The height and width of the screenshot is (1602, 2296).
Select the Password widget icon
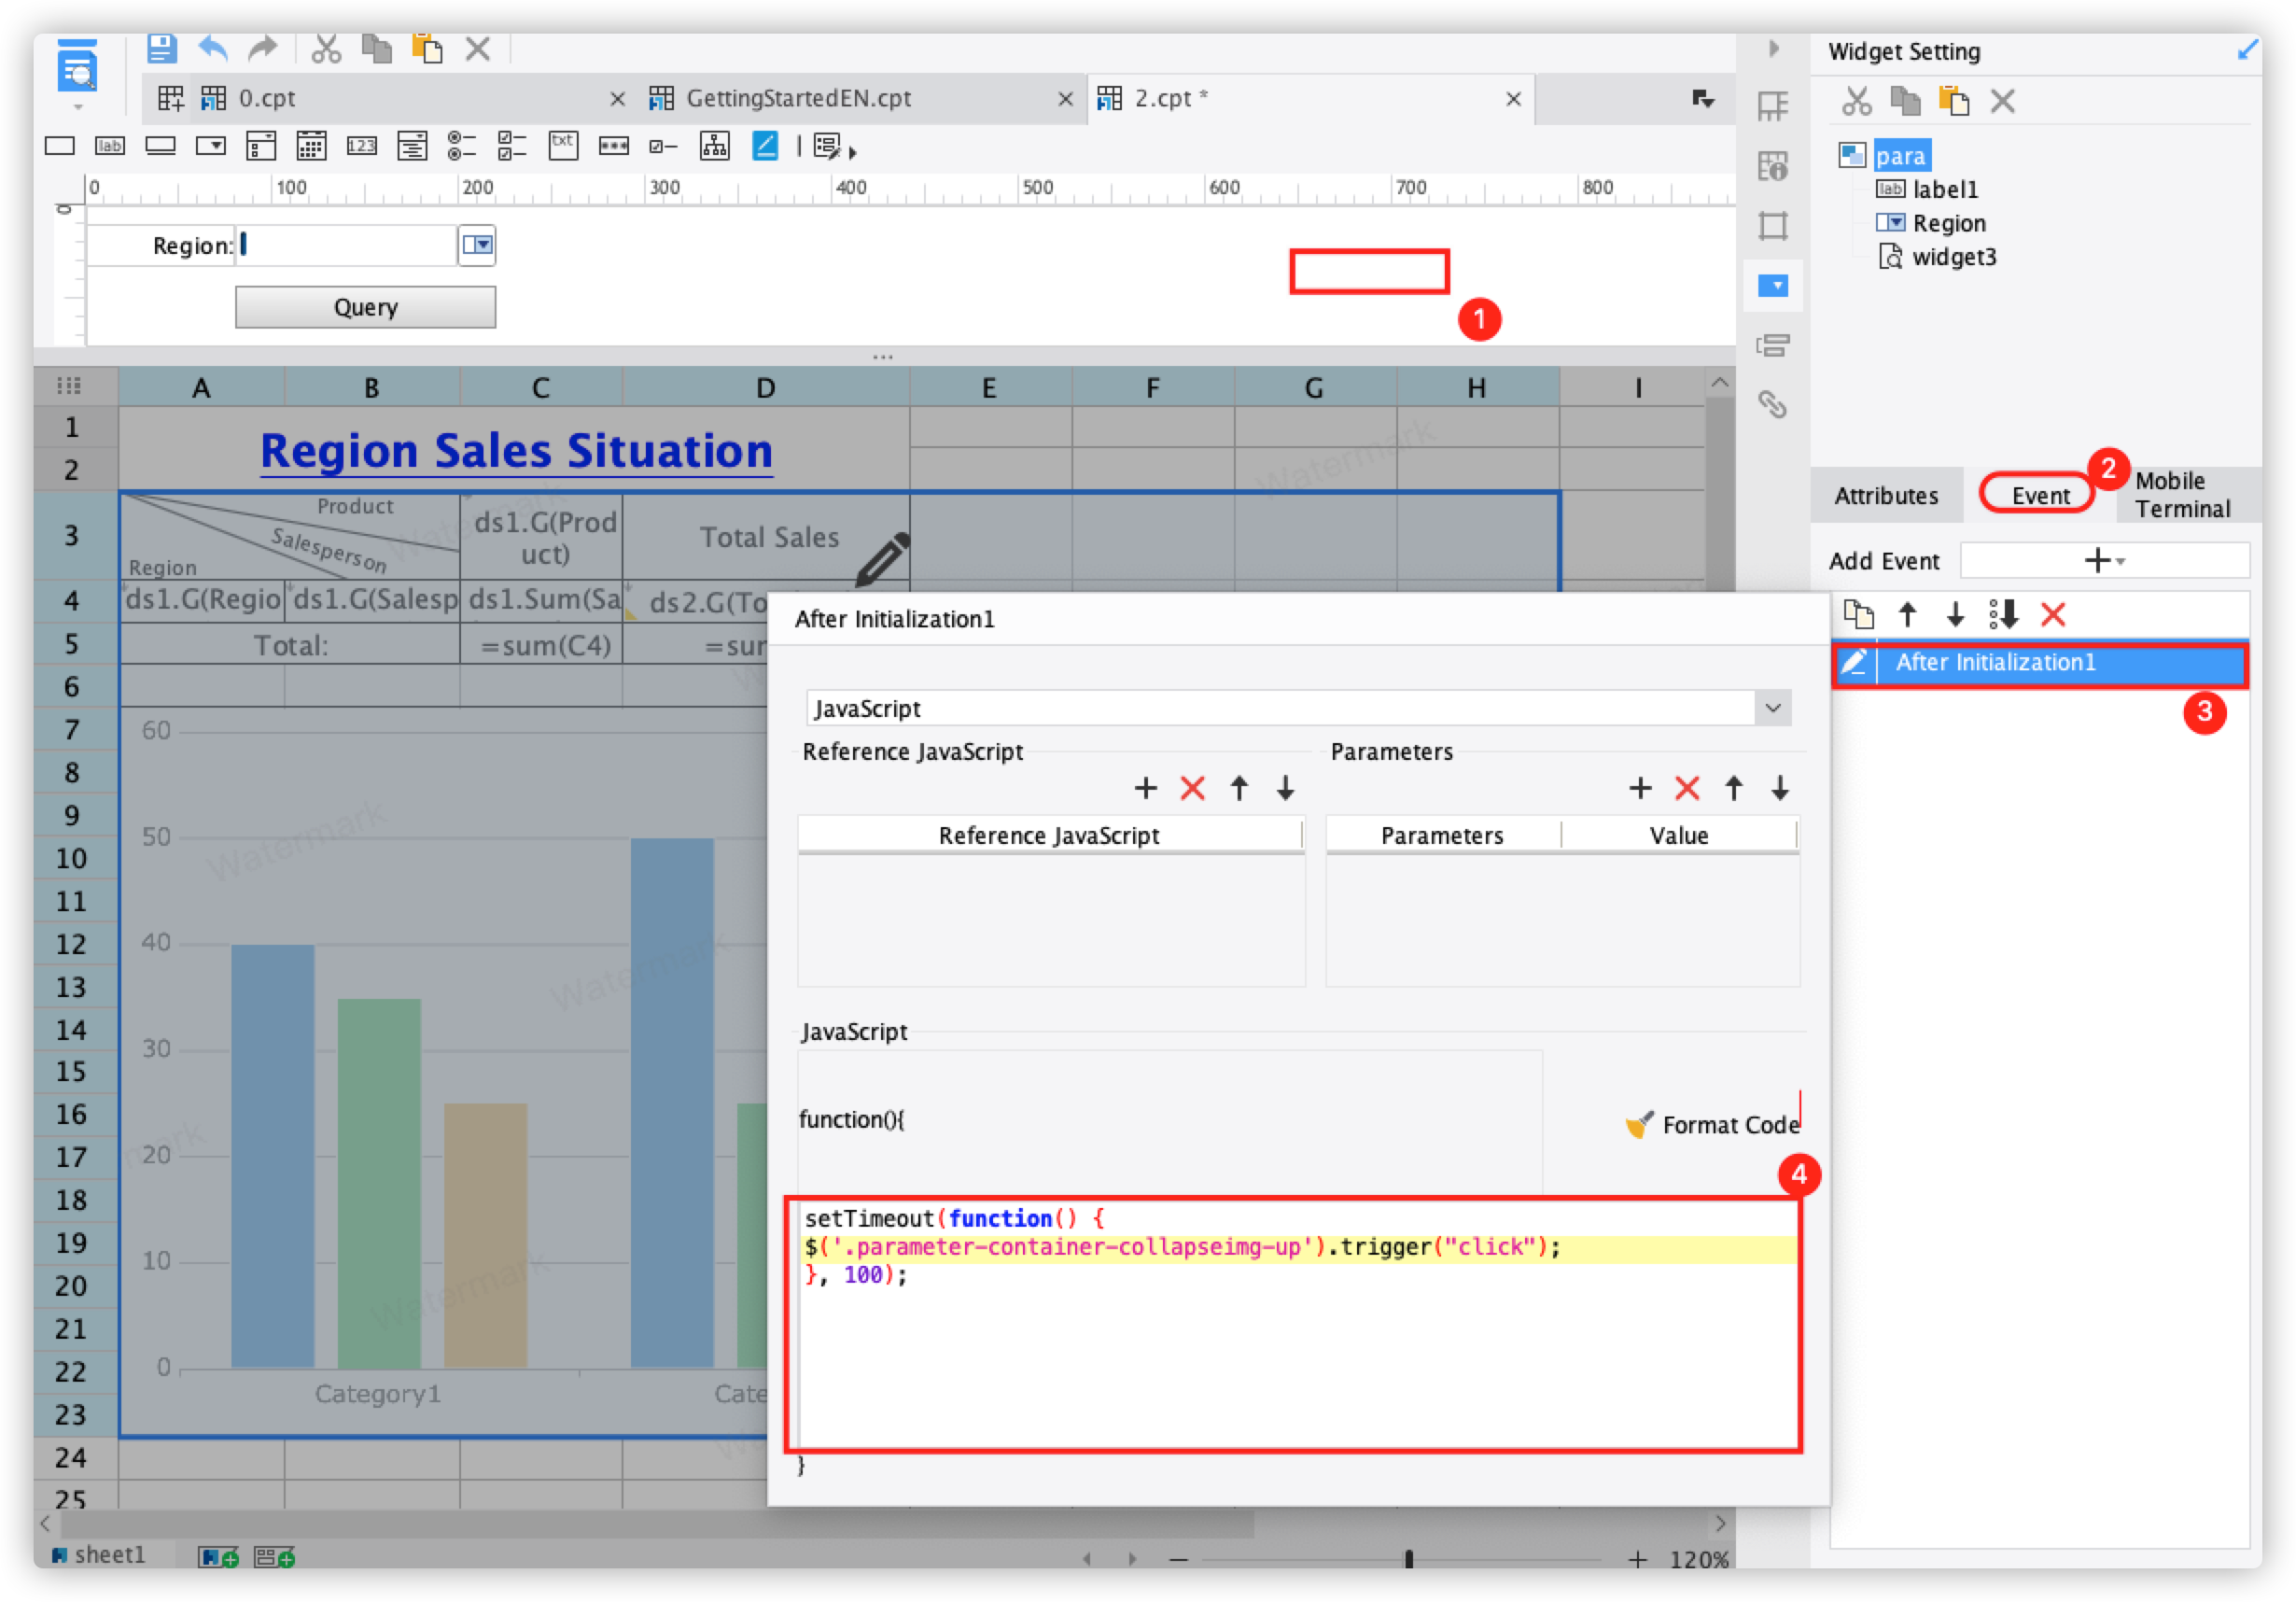tap(613, 147)
